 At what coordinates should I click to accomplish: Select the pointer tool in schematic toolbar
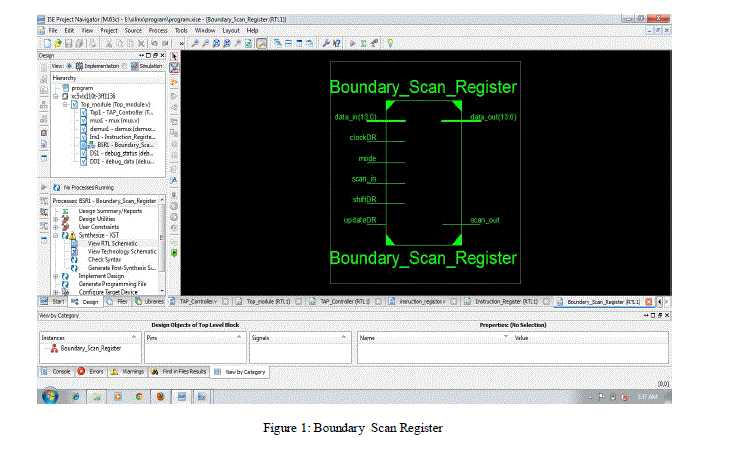[x=175, y=57]
